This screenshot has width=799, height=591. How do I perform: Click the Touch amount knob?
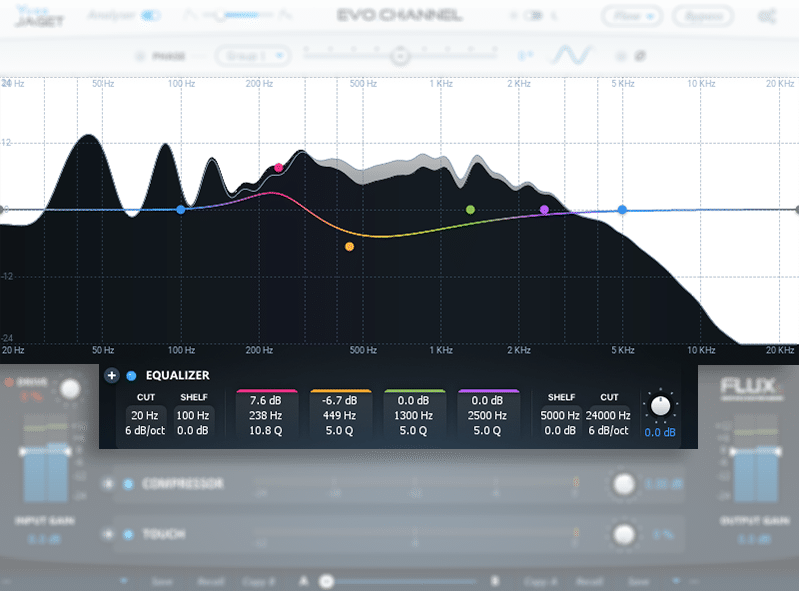point(624,534)
